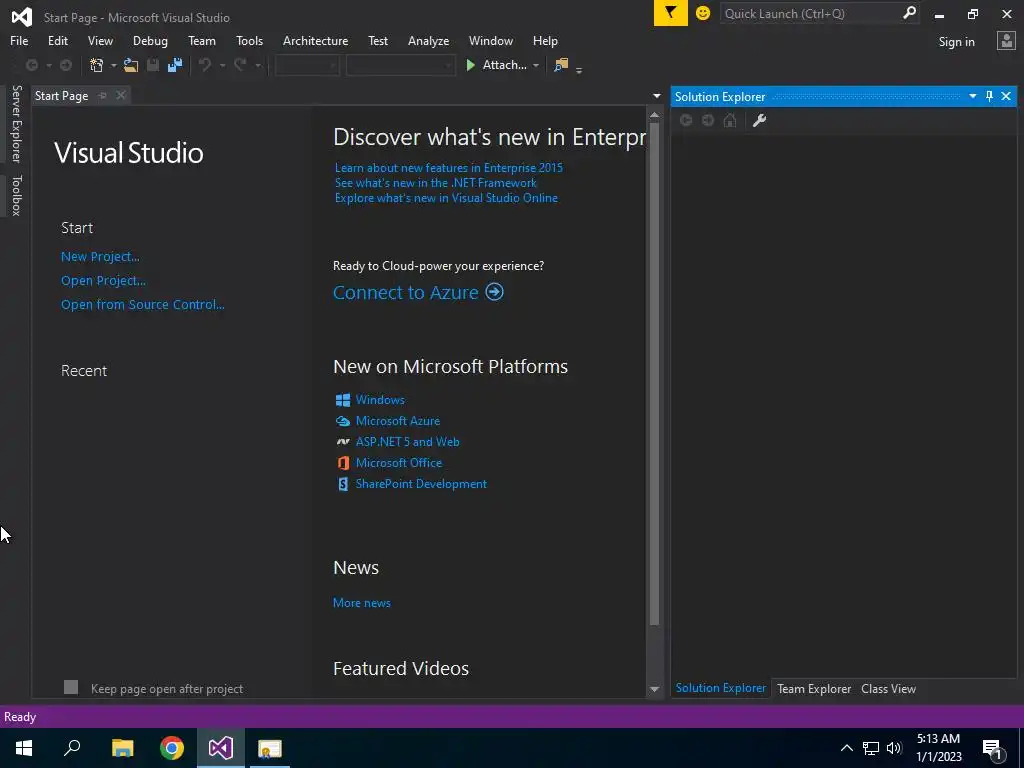Click the Start Page scroll down arrow
Image resolution: width=1024 pixels, height=768 pixels.
(x=654, y=689)
